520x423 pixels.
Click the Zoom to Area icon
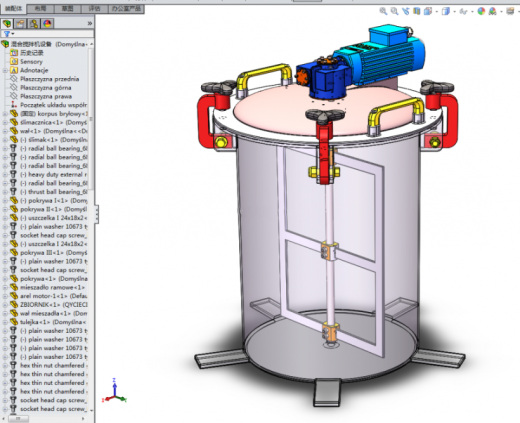pos(394,11)
